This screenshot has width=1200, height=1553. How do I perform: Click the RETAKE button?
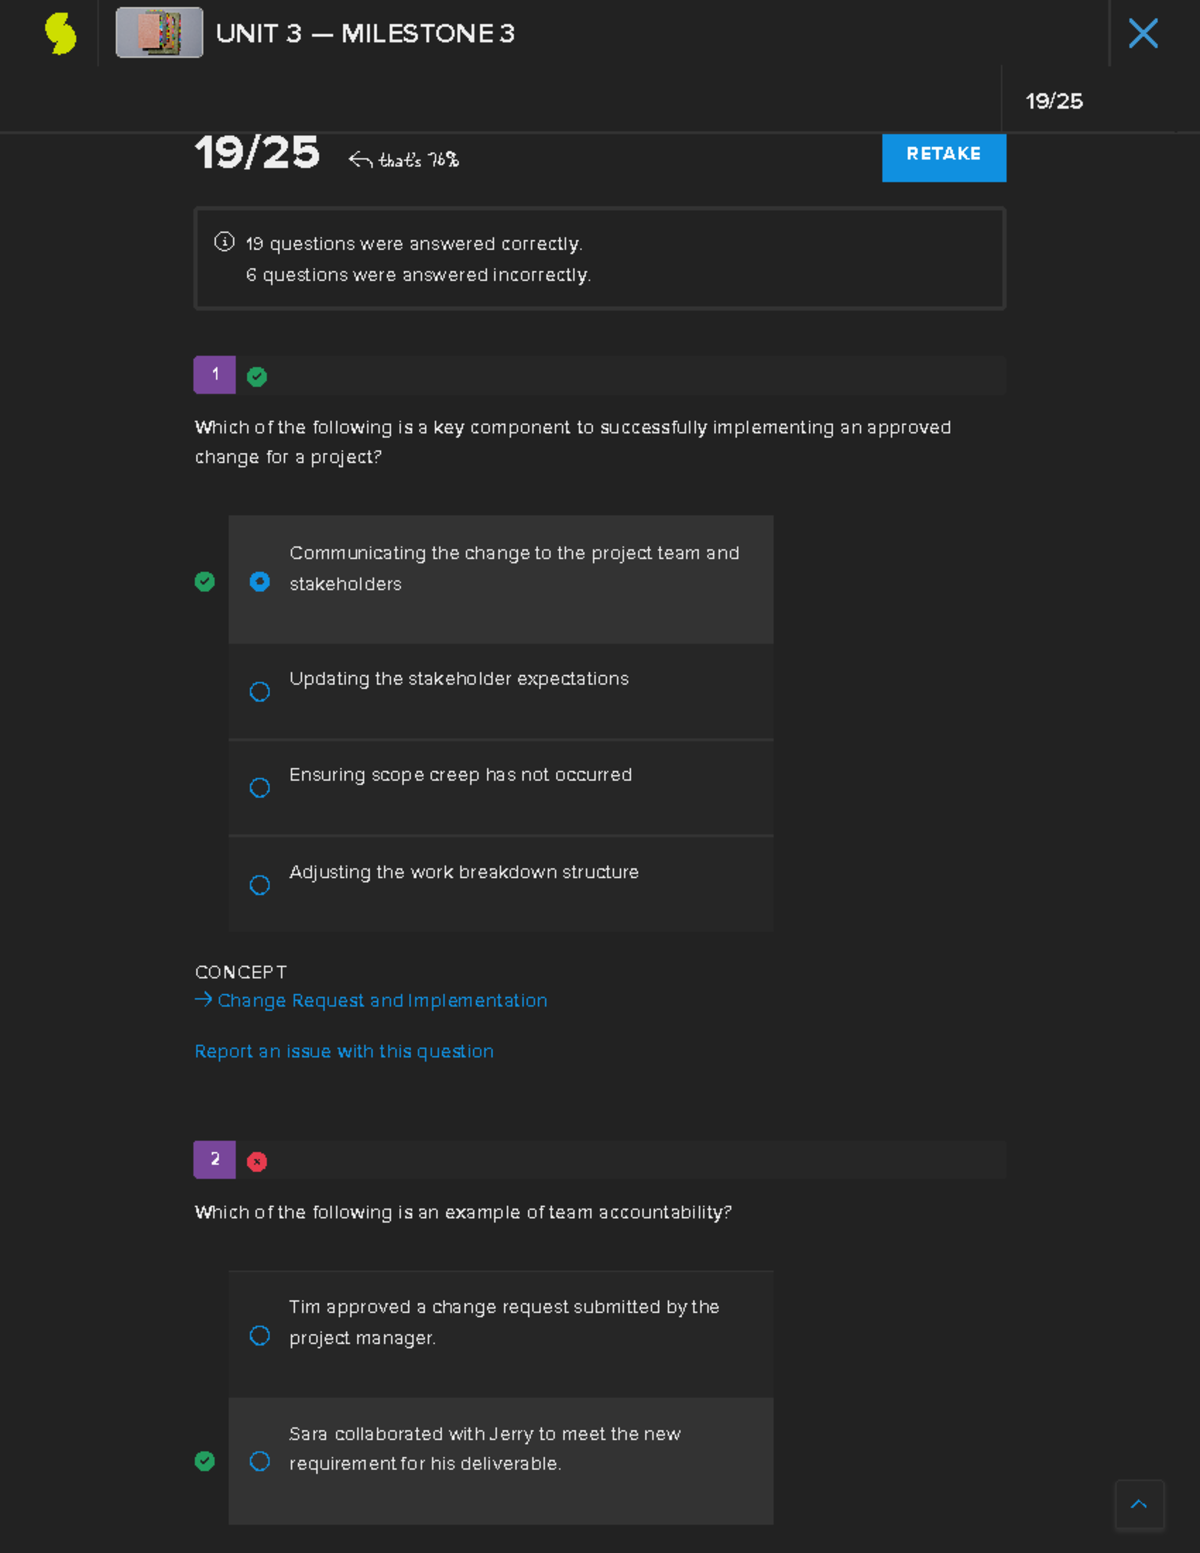[943, 153]
